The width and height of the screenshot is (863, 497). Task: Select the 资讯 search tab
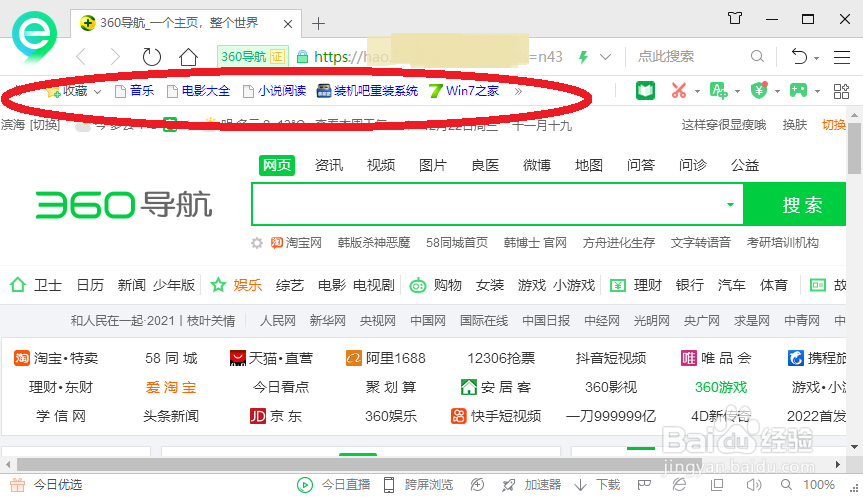point(329,165)
